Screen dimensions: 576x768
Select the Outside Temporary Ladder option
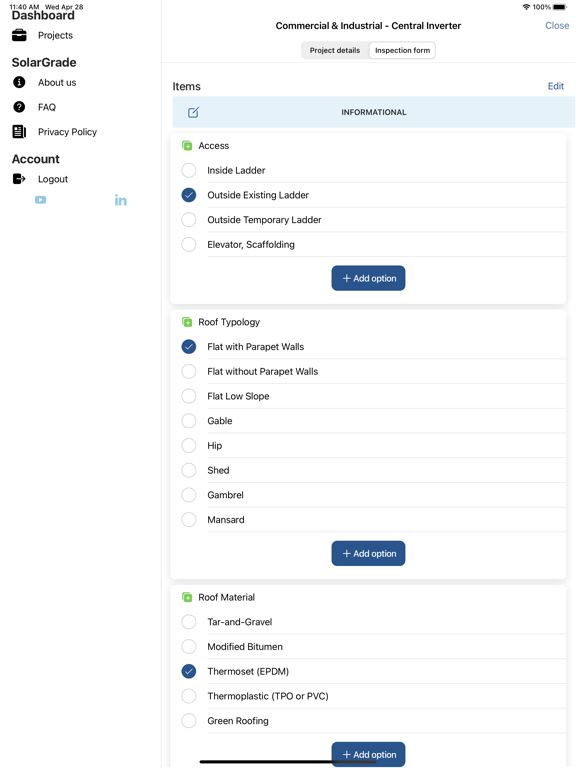click(x=189, y=219)
